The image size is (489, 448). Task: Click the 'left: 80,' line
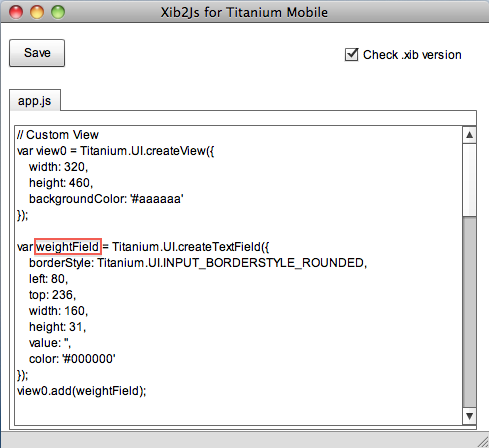(x=48, y=279)
